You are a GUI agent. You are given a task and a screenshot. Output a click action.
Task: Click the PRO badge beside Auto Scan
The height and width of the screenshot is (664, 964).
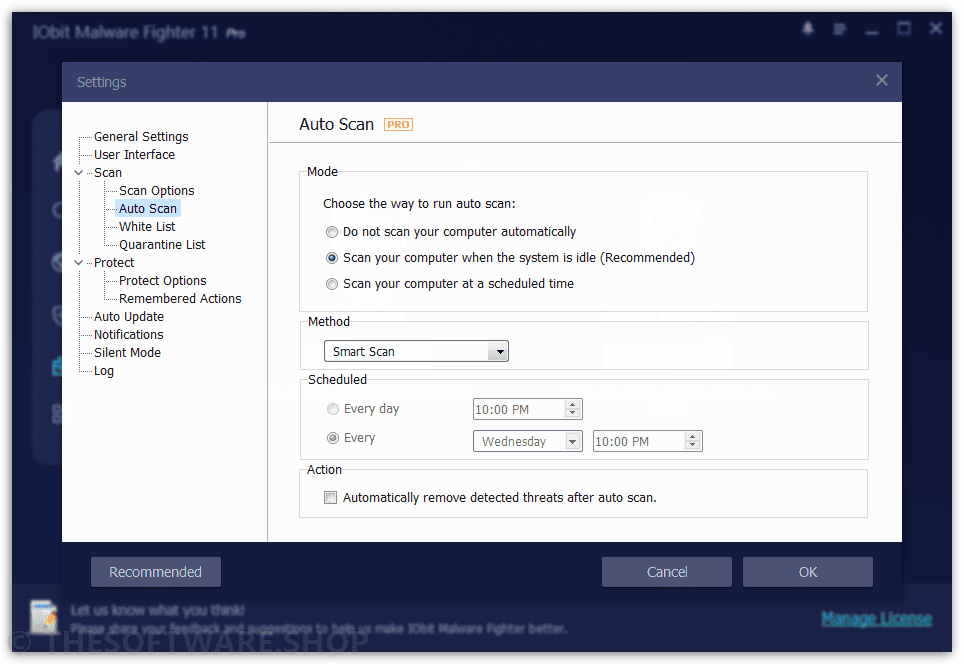point(398,125)
